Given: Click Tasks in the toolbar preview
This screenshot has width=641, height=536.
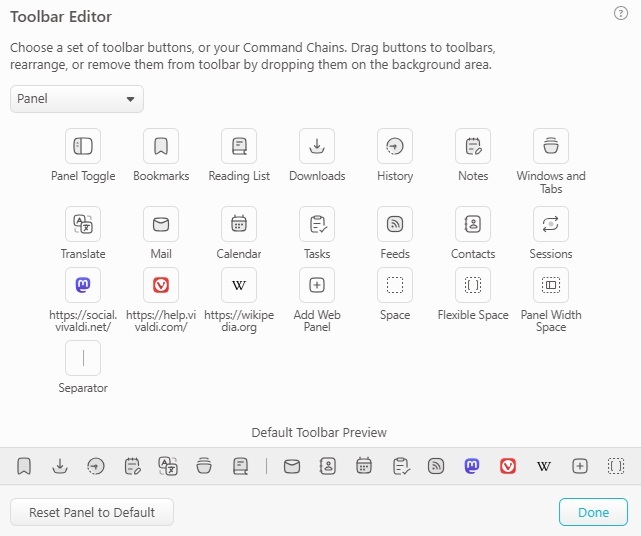Looking at the screenshot, I should tap(400, 466).
